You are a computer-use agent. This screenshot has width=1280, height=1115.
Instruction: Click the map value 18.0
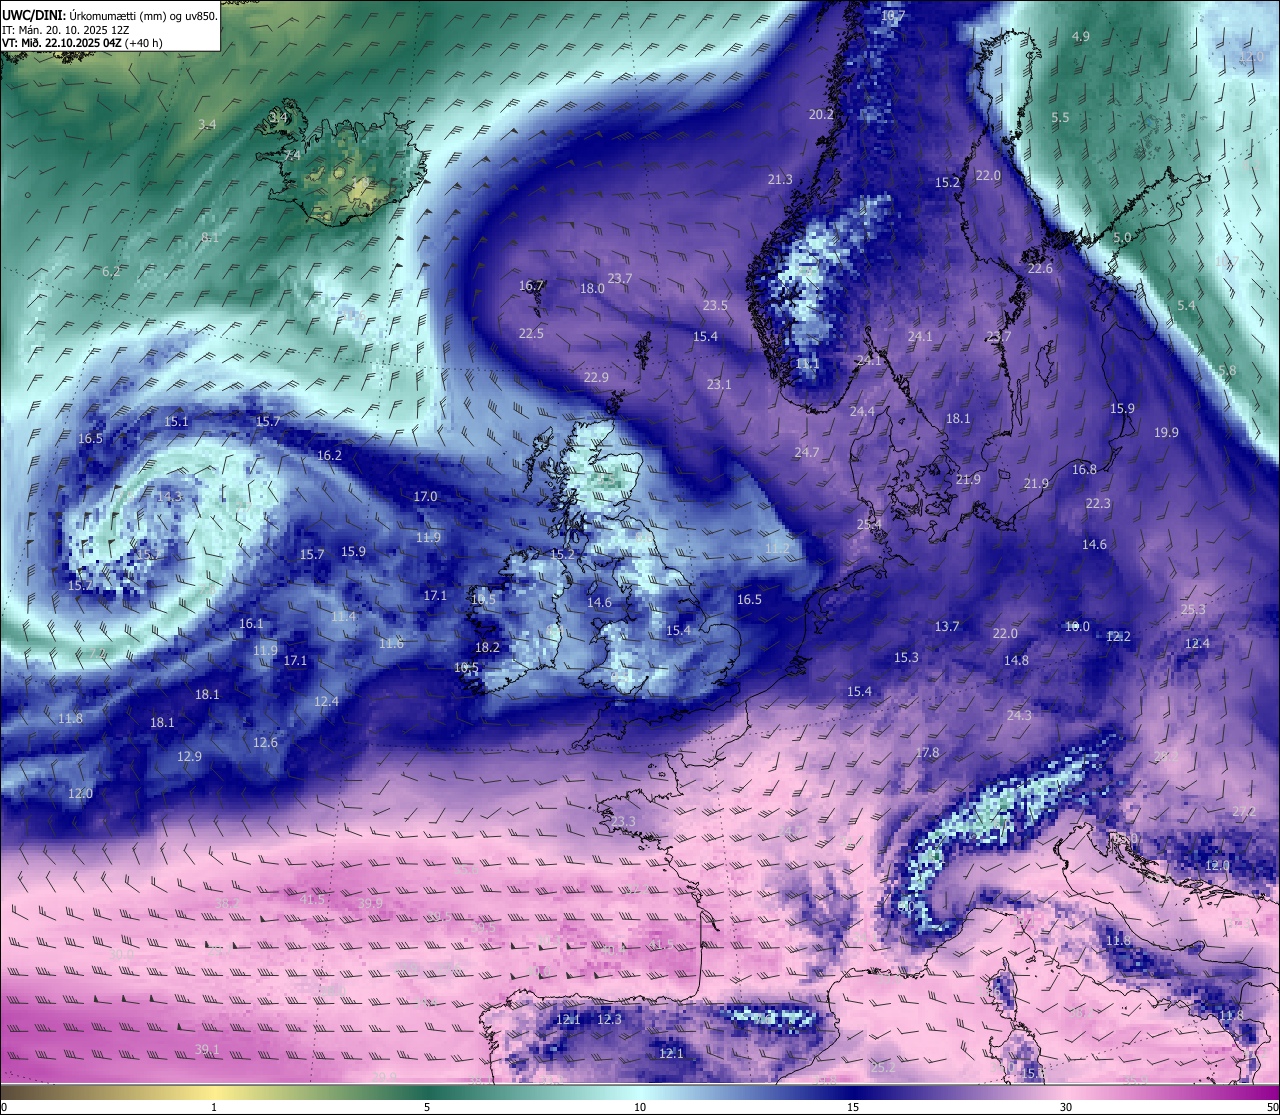(592, 288)
